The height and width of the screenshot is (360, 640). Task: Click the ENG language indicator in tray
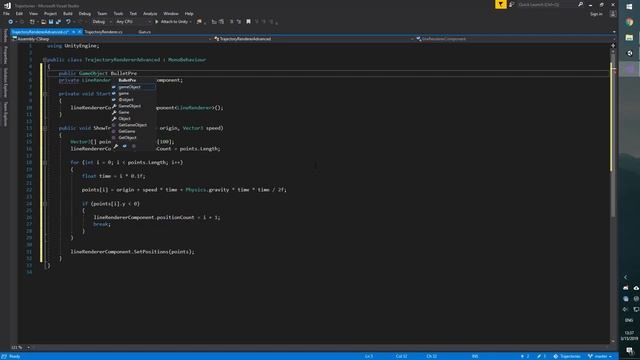[x=629, y=320]
